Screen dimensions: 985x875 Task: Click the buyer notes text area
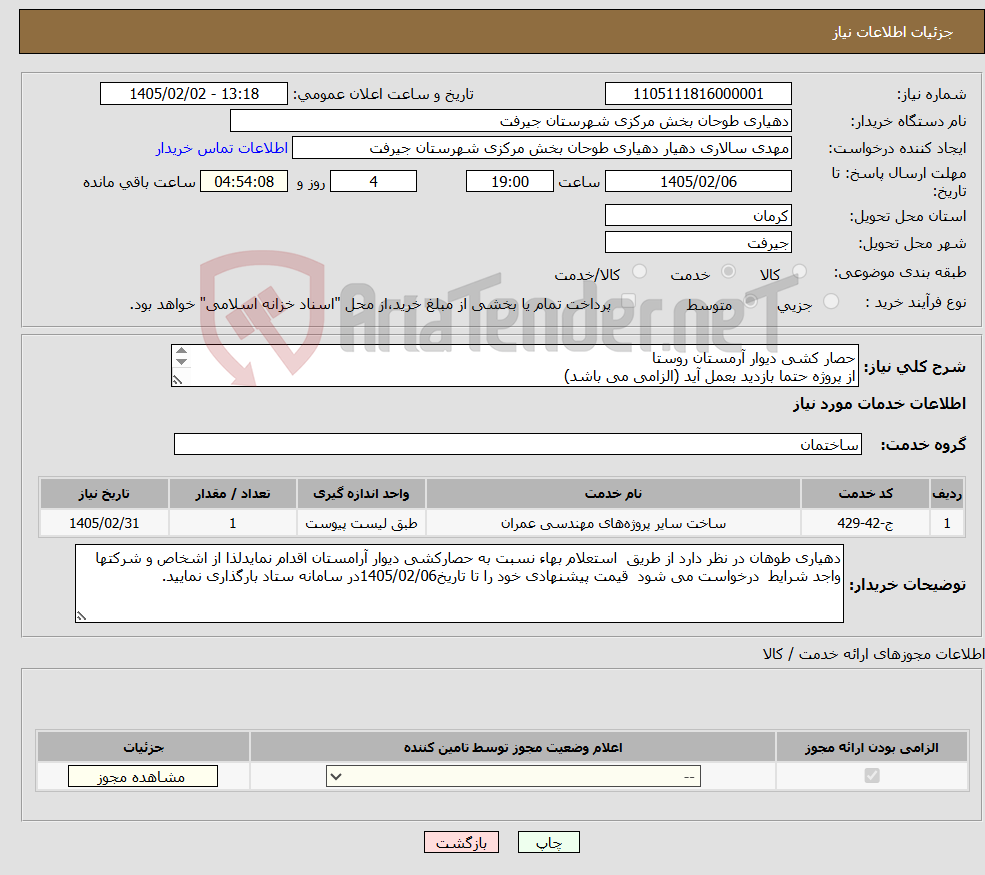click(459, 584)
